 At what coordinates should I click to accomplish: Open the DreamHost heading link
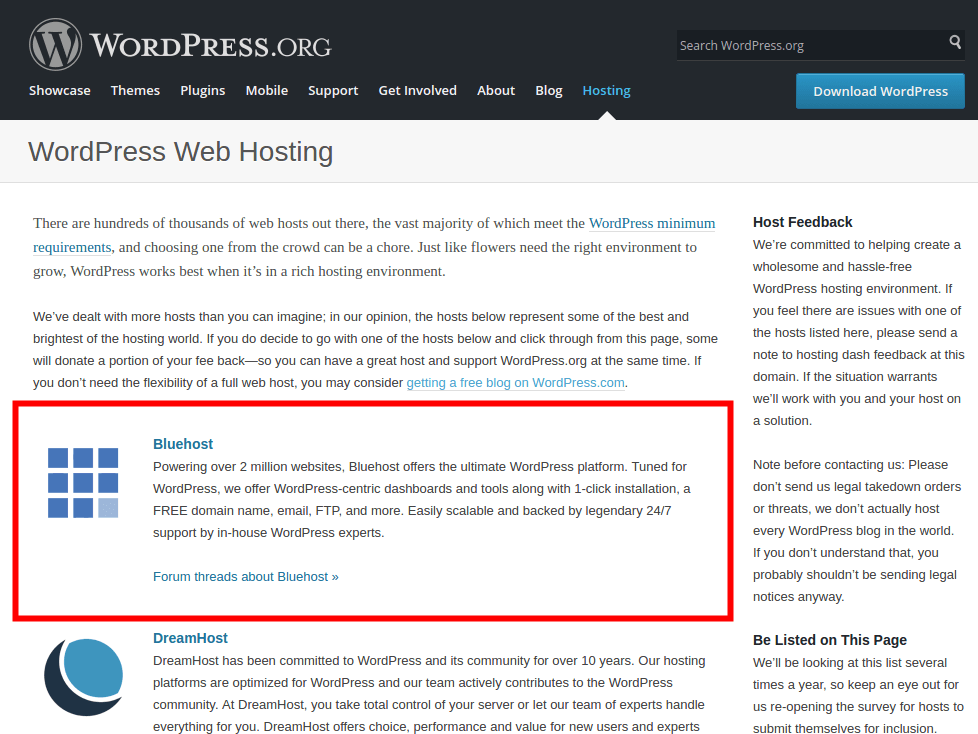(190, 637)
